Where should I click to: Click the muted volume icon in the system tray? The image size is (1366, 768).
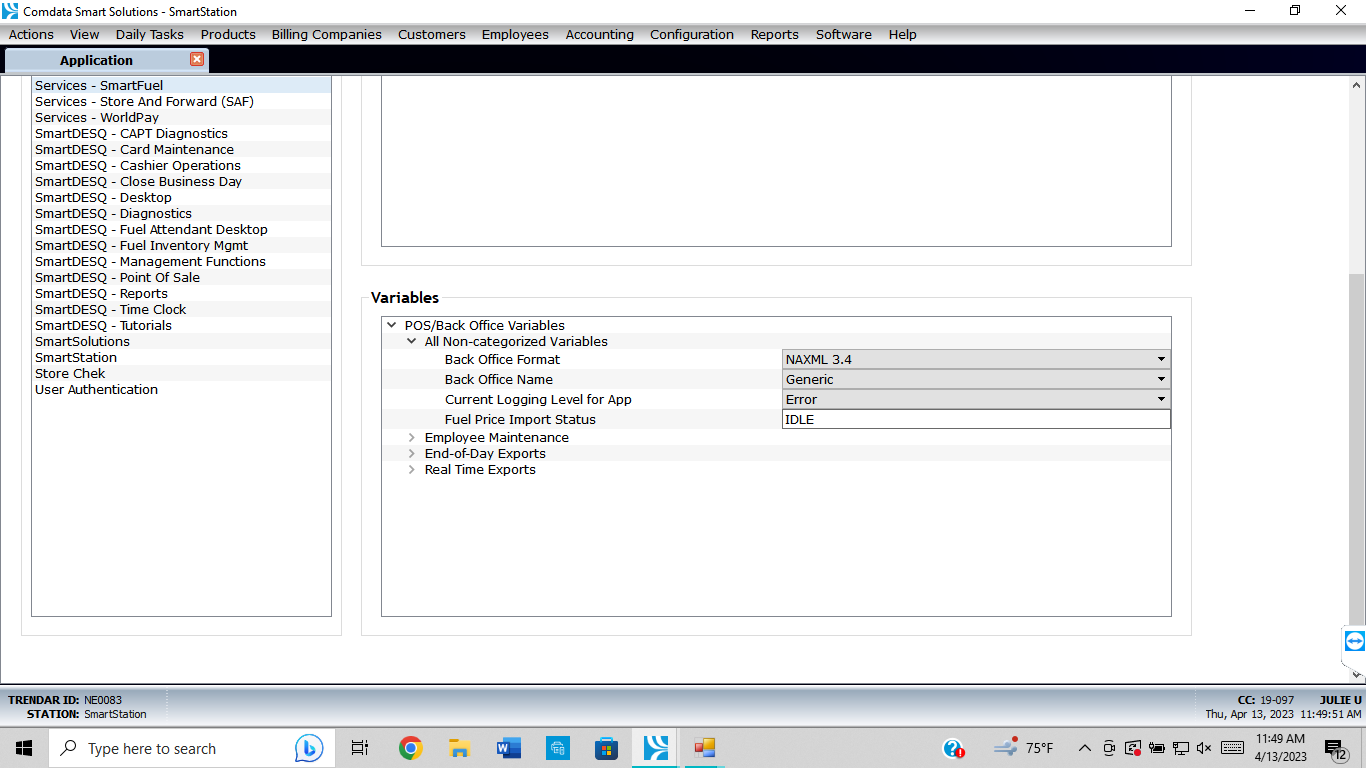click(1204, 747)
